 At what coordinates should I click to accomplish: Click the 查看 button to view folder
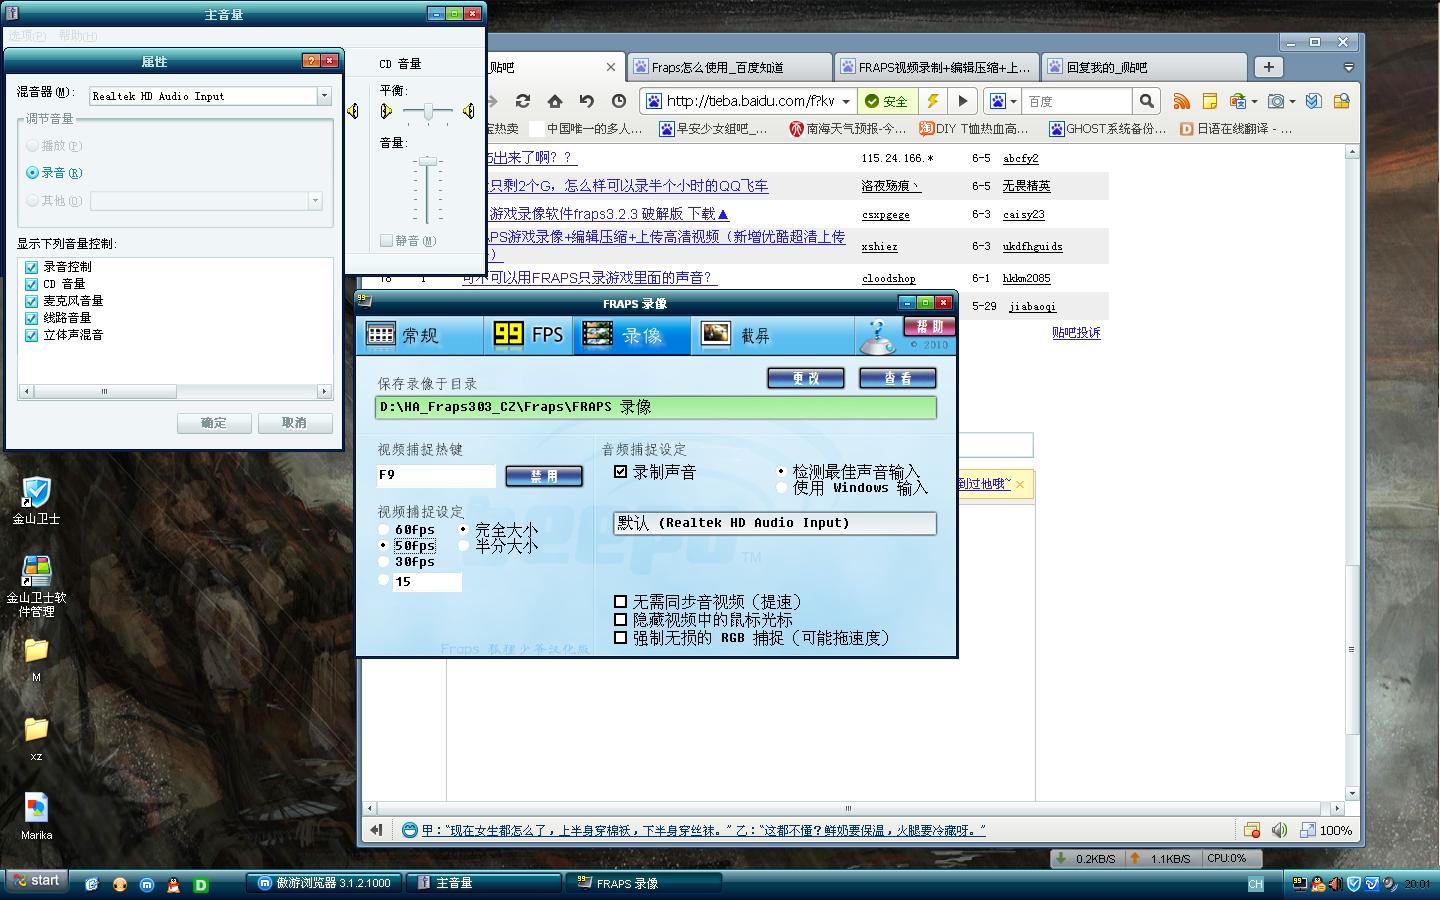[897, 379]
